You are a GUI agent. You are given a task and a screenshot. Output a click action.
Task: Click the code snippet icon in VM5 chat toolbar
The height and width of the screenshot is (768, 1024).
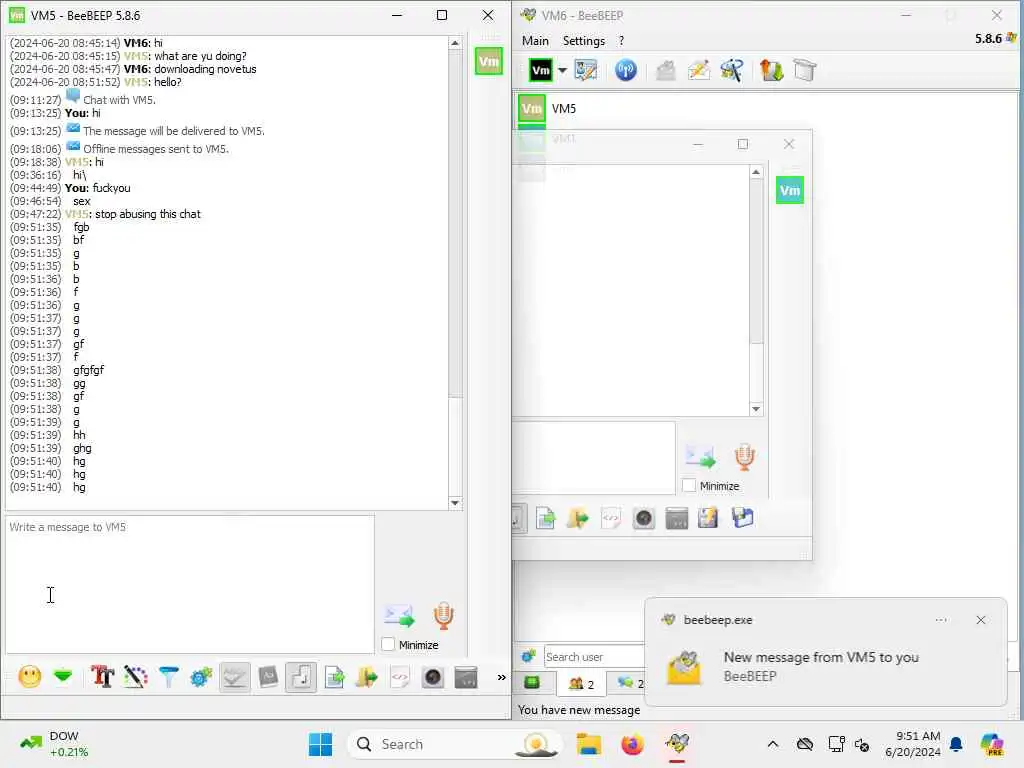pos(400,677)
